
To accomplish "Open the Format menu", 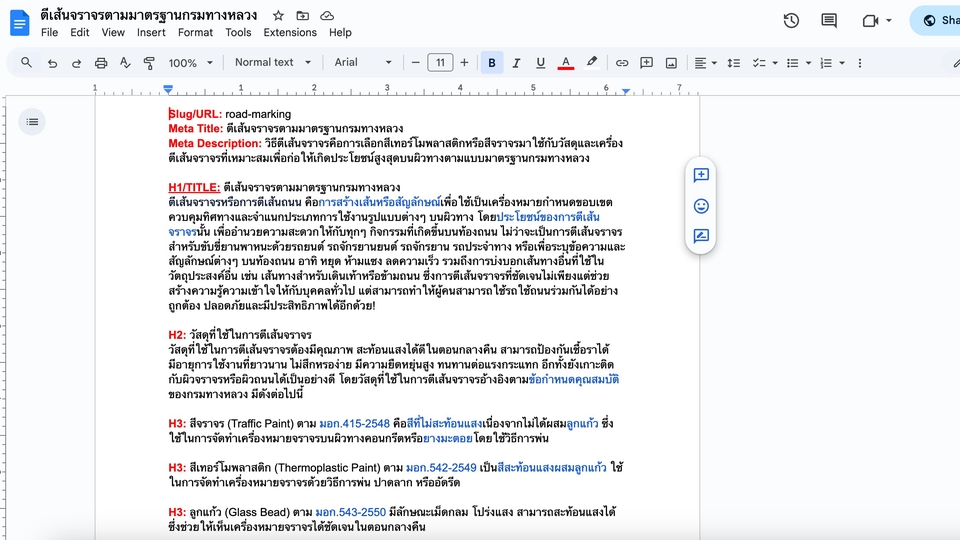I will 195,32.
